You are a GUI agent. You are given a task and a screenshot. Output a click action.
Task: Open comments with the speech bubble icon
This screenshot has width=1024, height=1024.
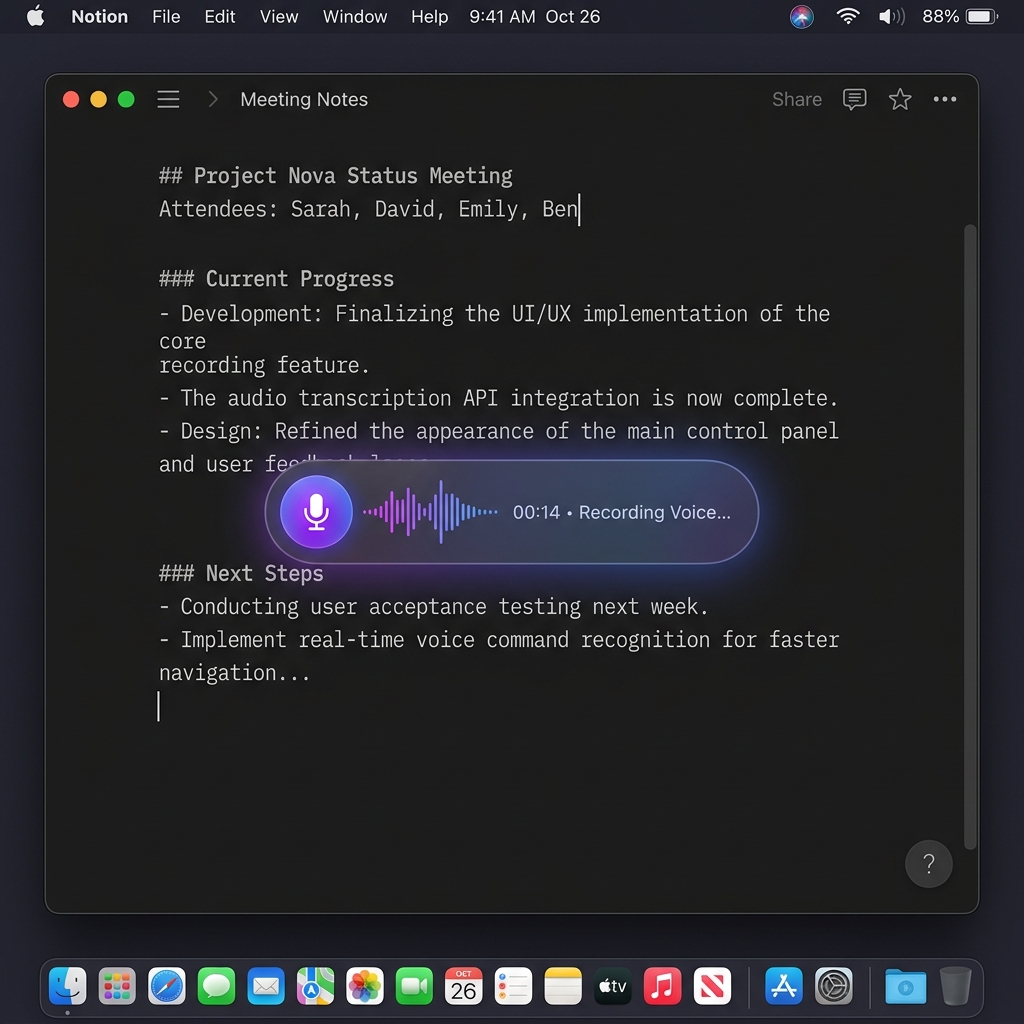[x=854, y=99]
